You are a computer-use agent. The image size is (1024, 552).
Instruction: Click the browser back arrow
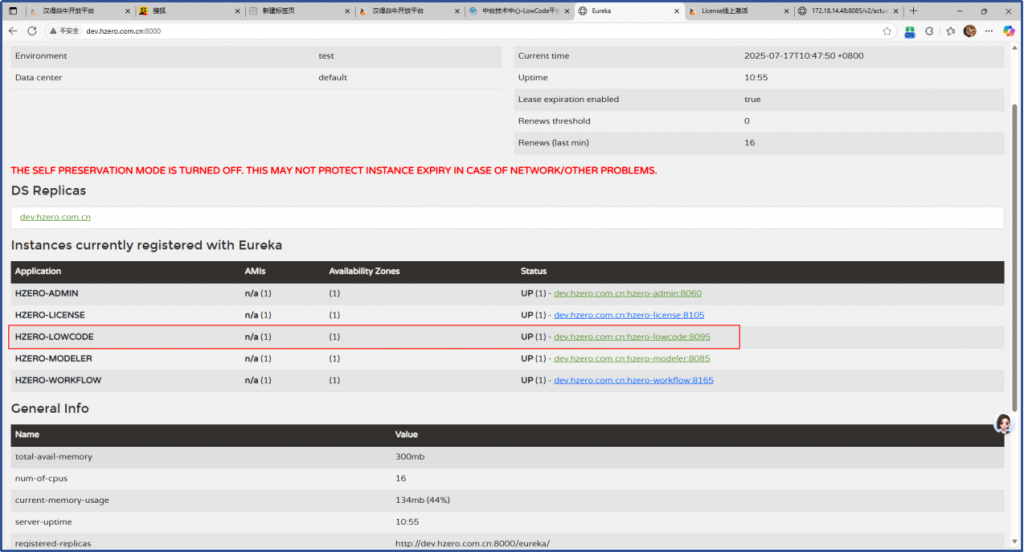[x=13, y=31]
